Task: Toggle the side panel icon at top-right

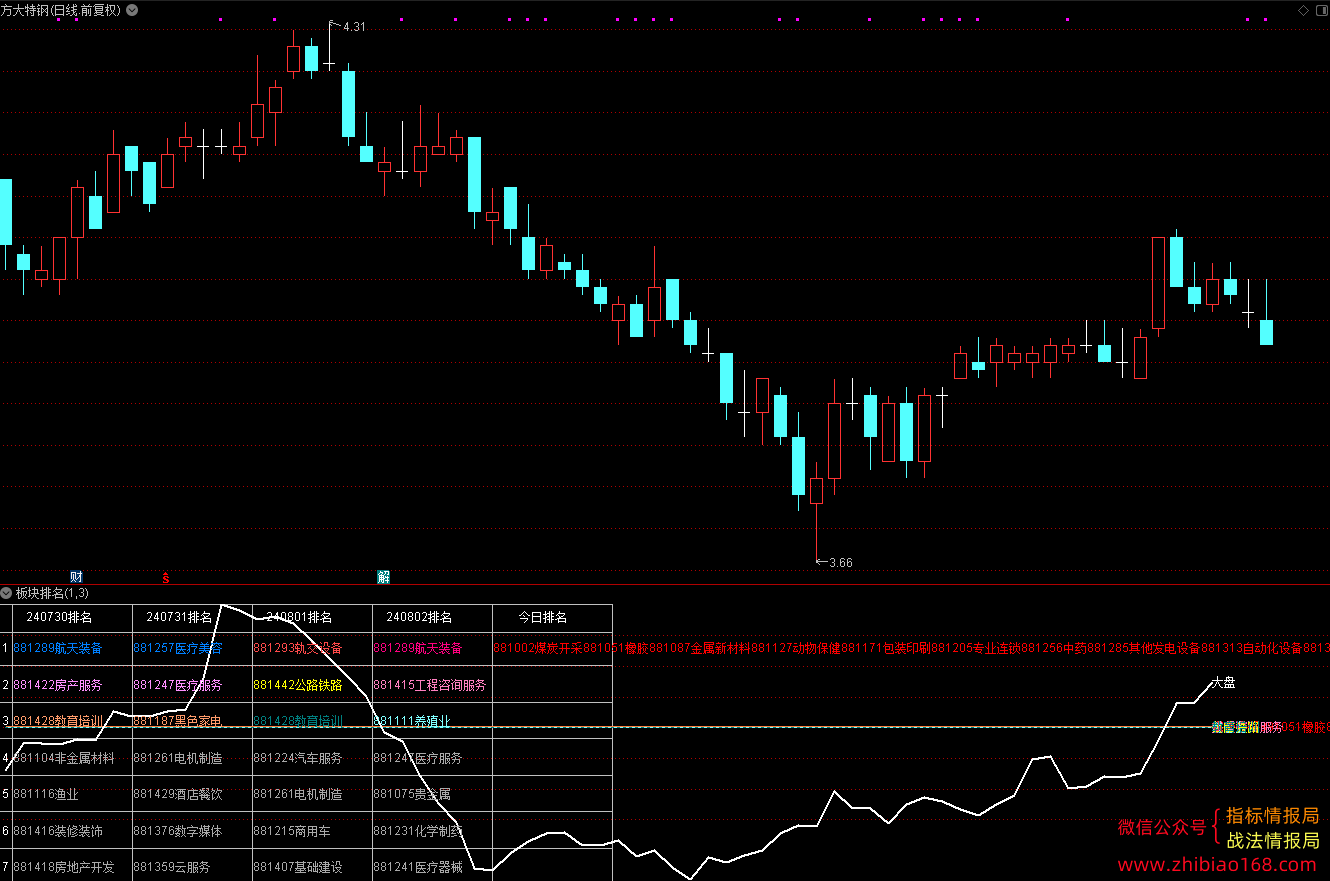Action: (x=1321, y=10)
